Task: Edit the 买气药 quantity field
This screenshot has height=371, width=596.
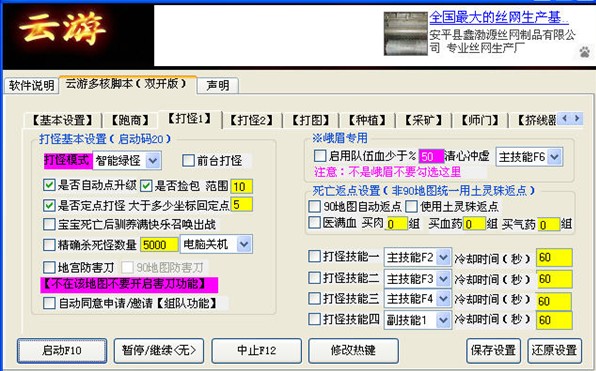Action: point(549,224)
